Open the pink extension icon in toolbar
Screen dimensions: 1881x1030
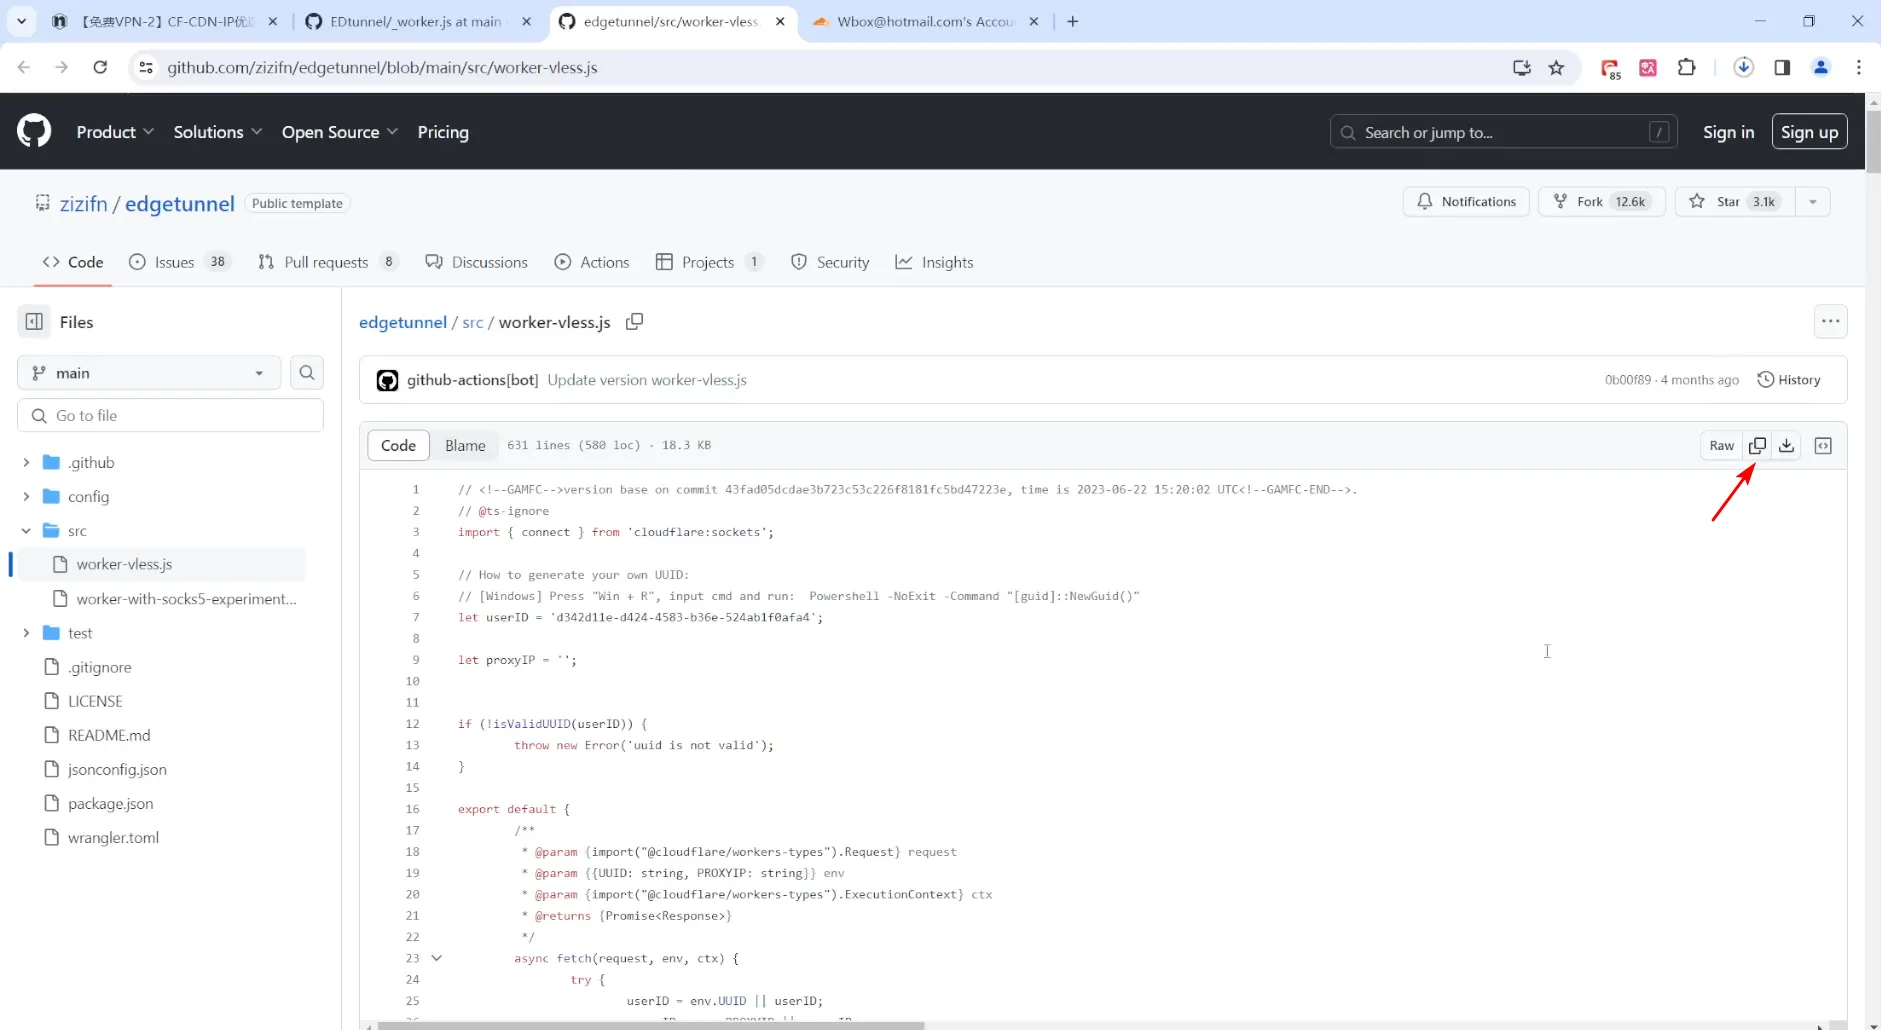coord(1648,68)
